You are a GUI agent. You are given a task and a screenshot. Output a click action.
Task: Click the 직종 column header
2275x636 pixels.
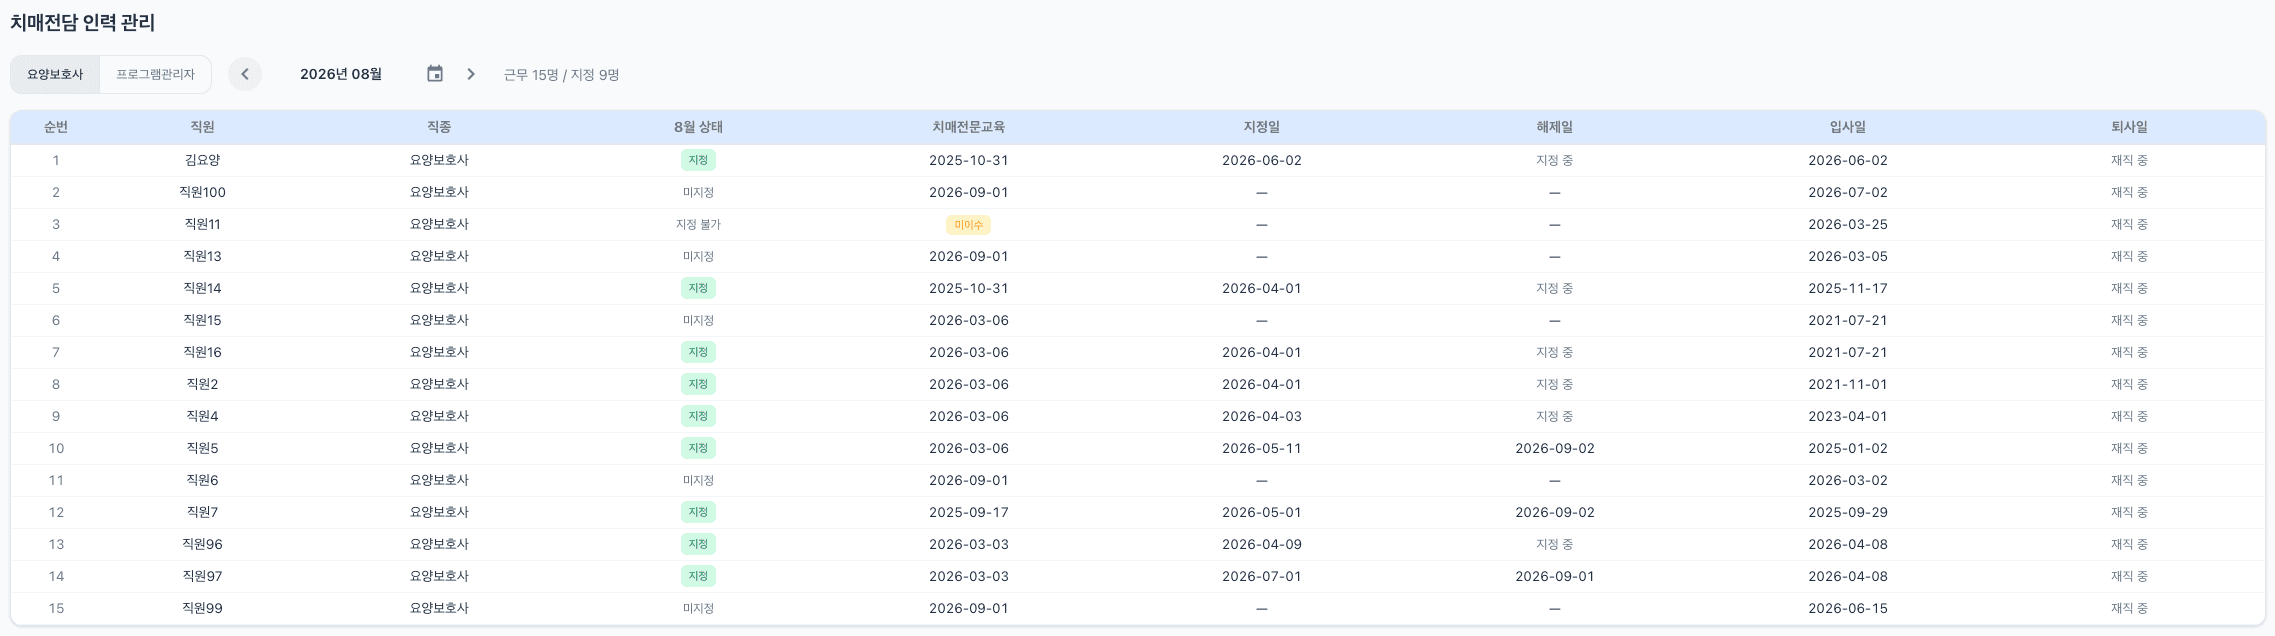439,127
